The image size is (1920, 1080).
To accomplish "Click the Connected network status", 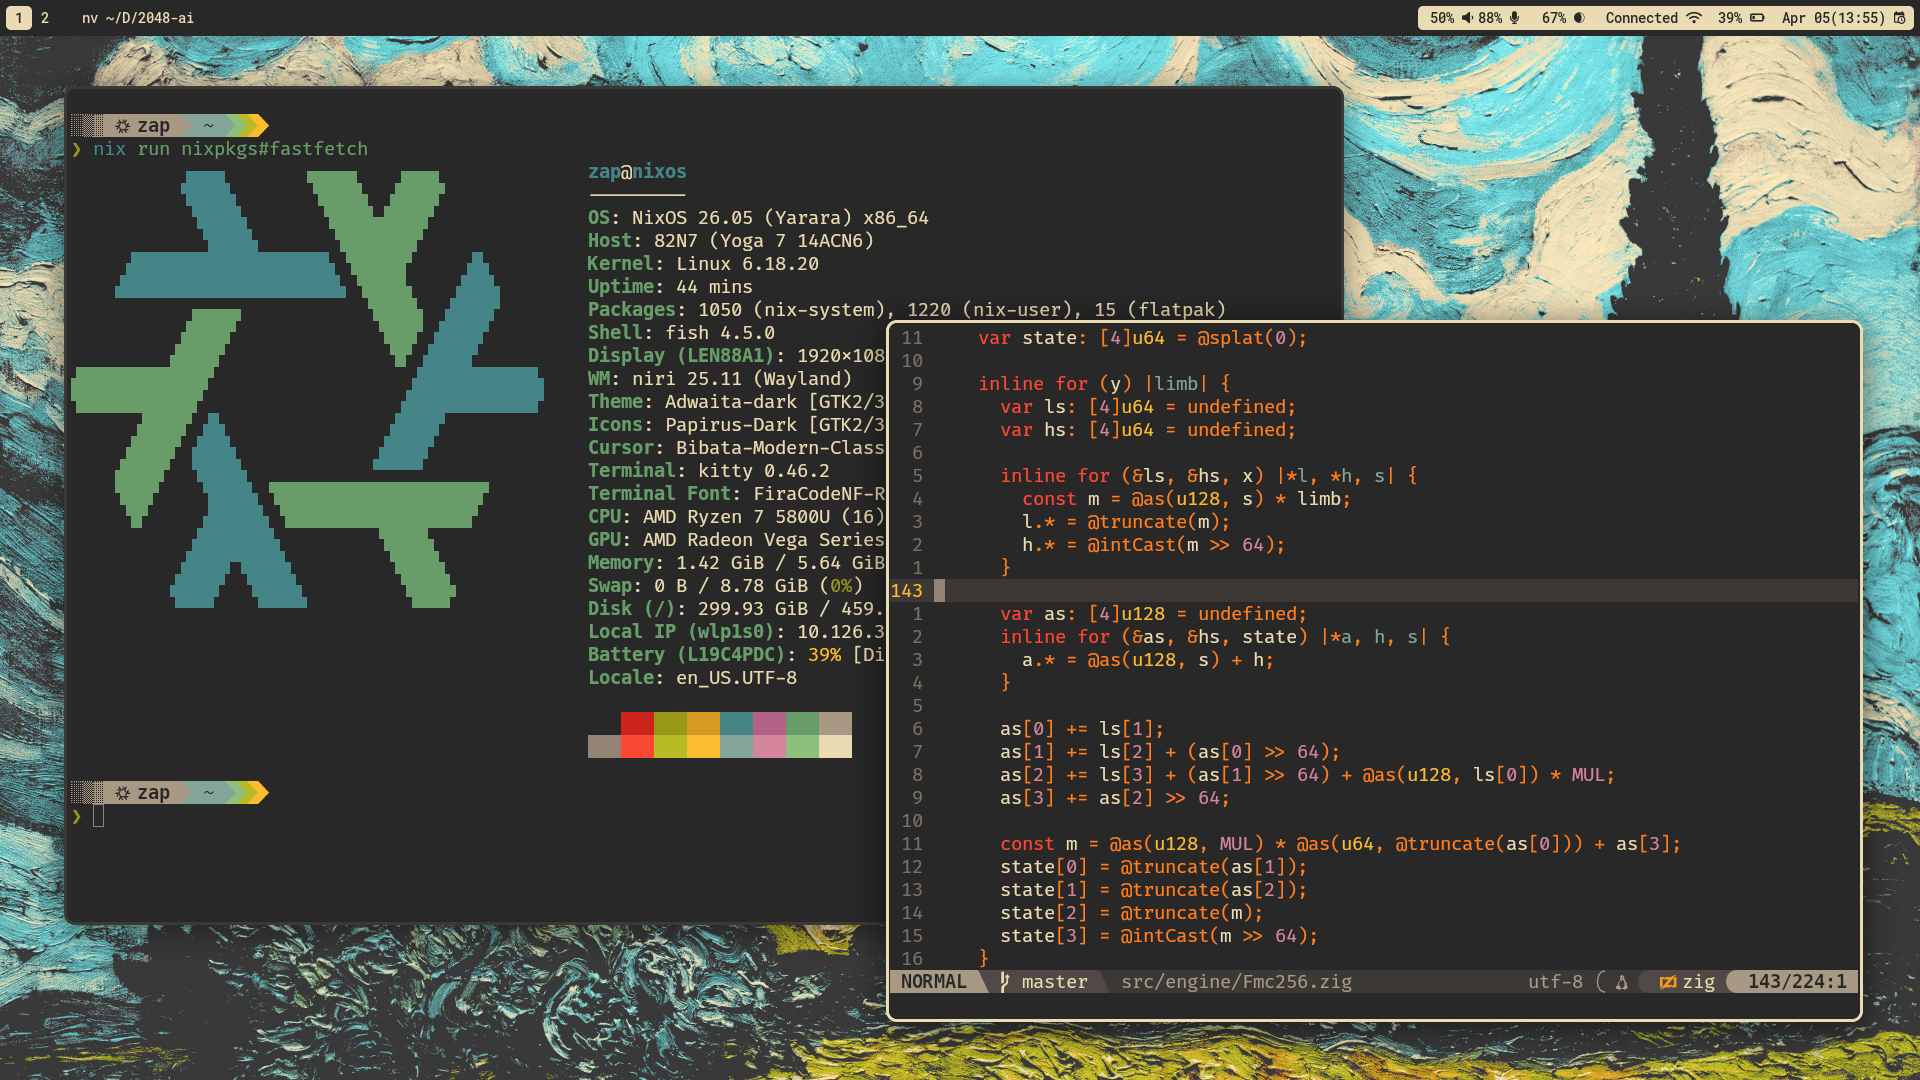I will point(1642,18).
